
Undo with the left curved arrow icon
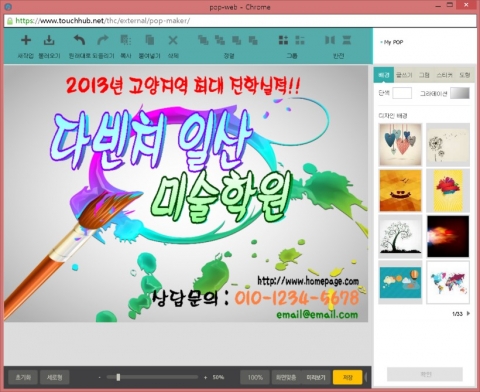click(x=79, y=40)
